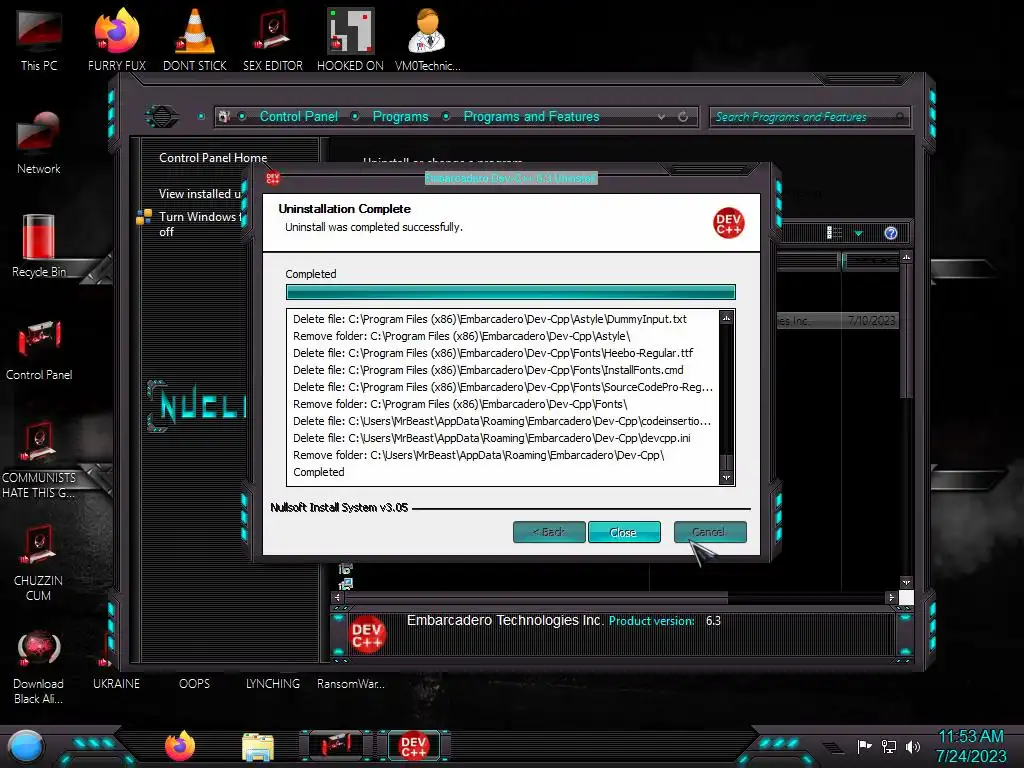Viewport: 1024px width, 768px height.
Task: Click the small Dev-C++ icon in the dialog title bar
Action: [273, 178]
